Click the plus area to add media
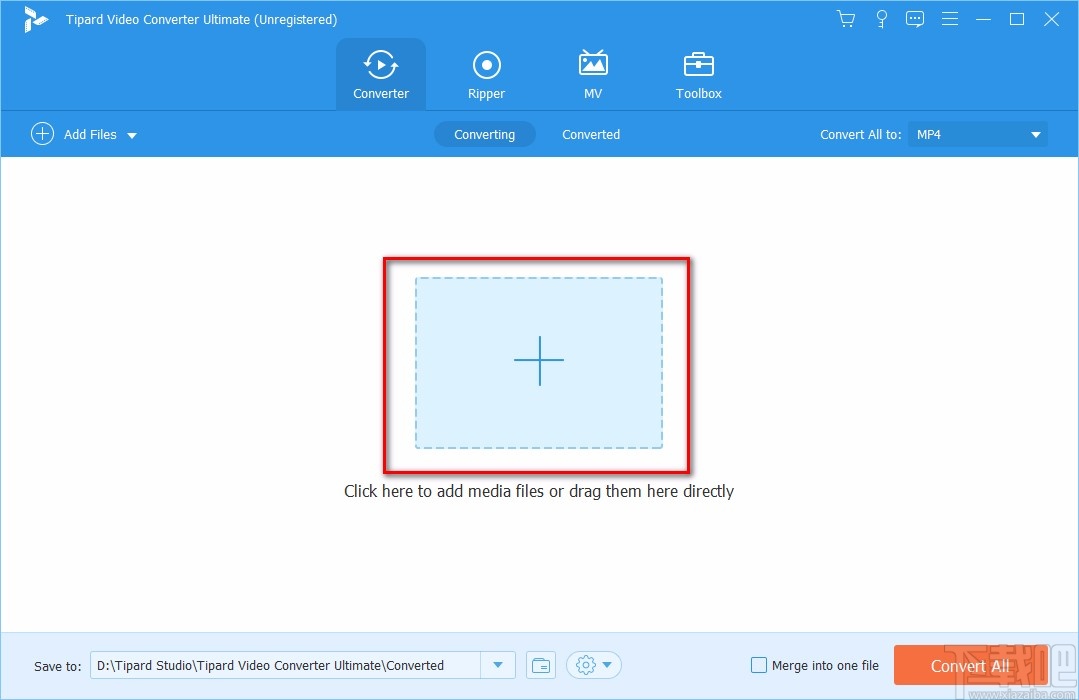 click(x=539, y=362)
